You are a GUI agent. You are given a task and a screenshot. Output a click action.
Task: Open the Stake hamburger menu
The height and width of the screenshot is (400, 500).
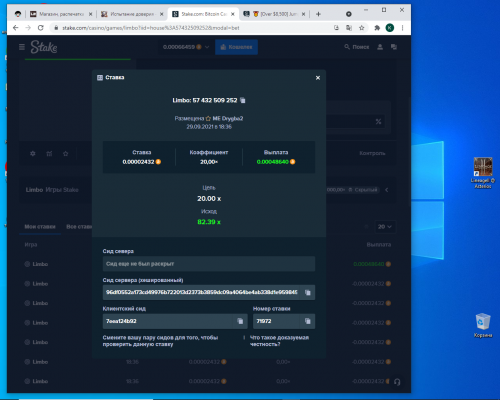(22, 47)
